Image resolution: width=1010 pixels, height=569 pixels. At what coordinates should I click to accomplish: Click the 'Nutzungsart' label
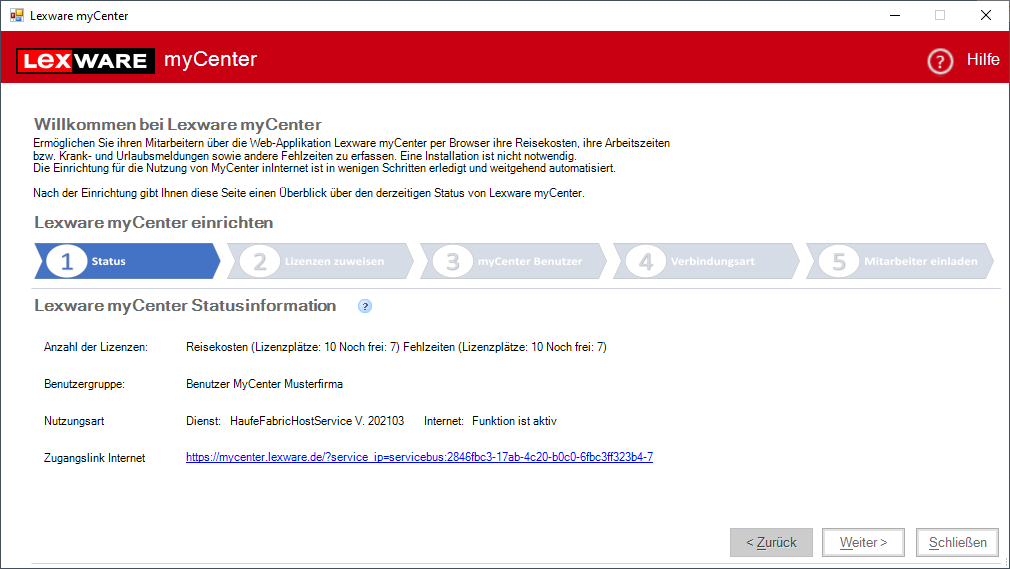point(74,421)
